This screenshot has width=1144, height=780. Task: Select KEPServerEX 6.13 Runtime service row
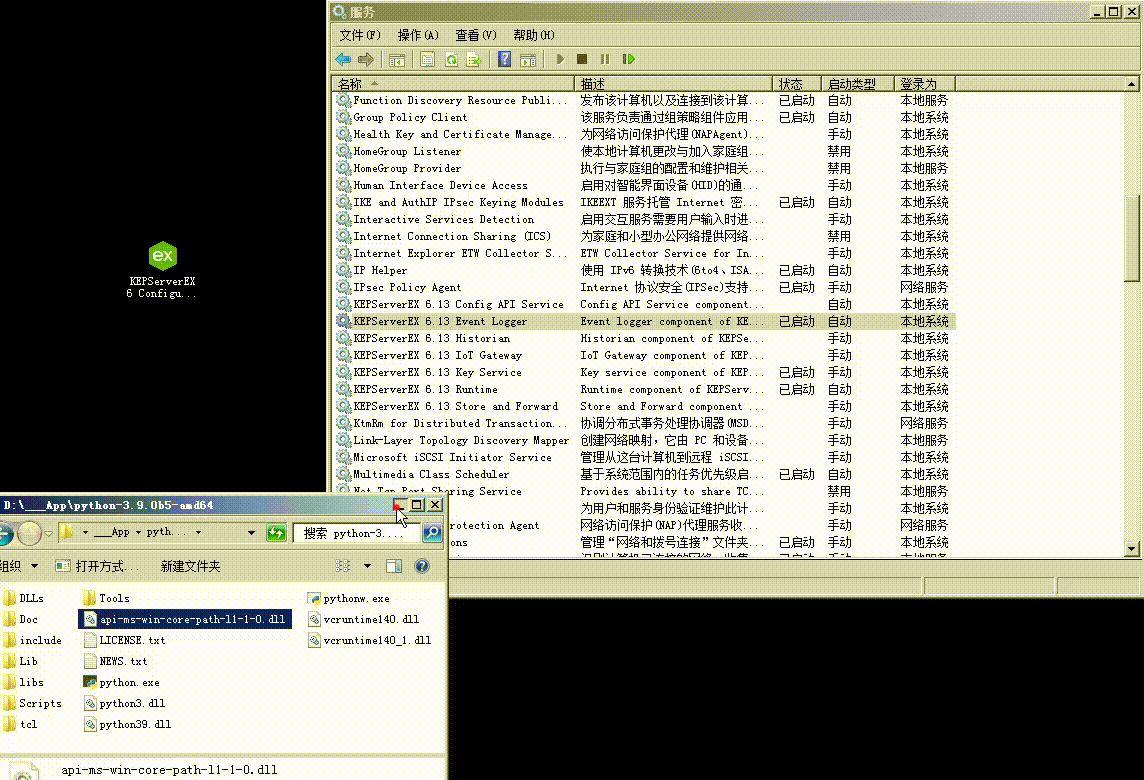(x=645, y=390)
